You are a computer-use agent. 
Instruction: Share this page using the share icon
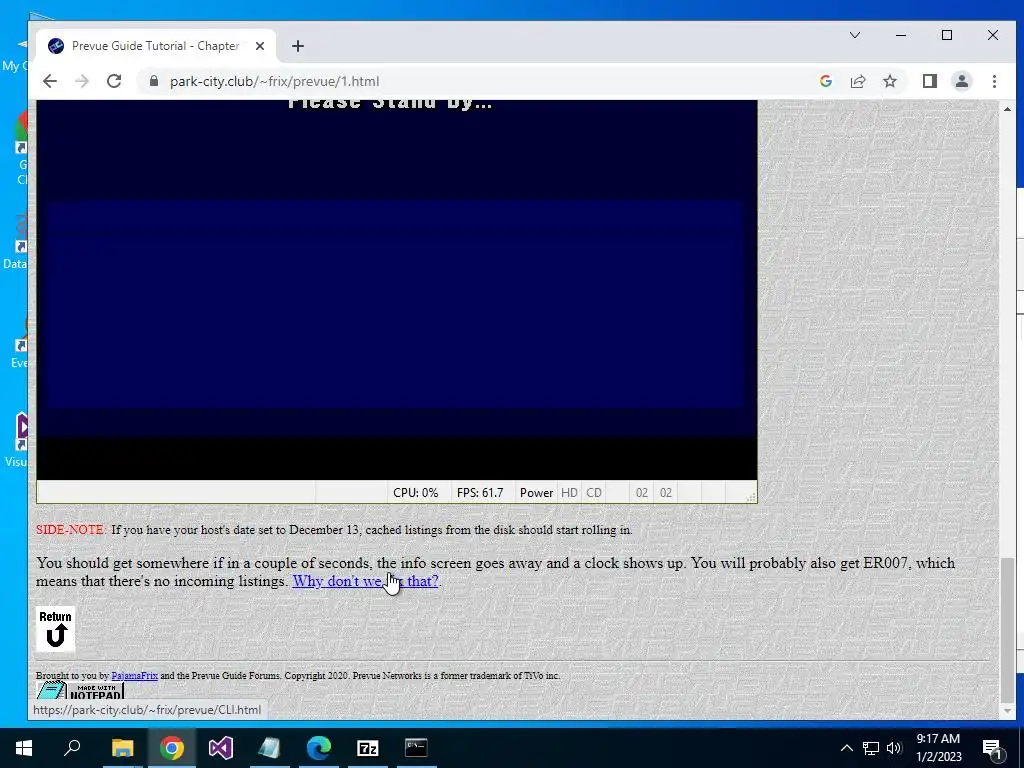[x=857, y=81]
